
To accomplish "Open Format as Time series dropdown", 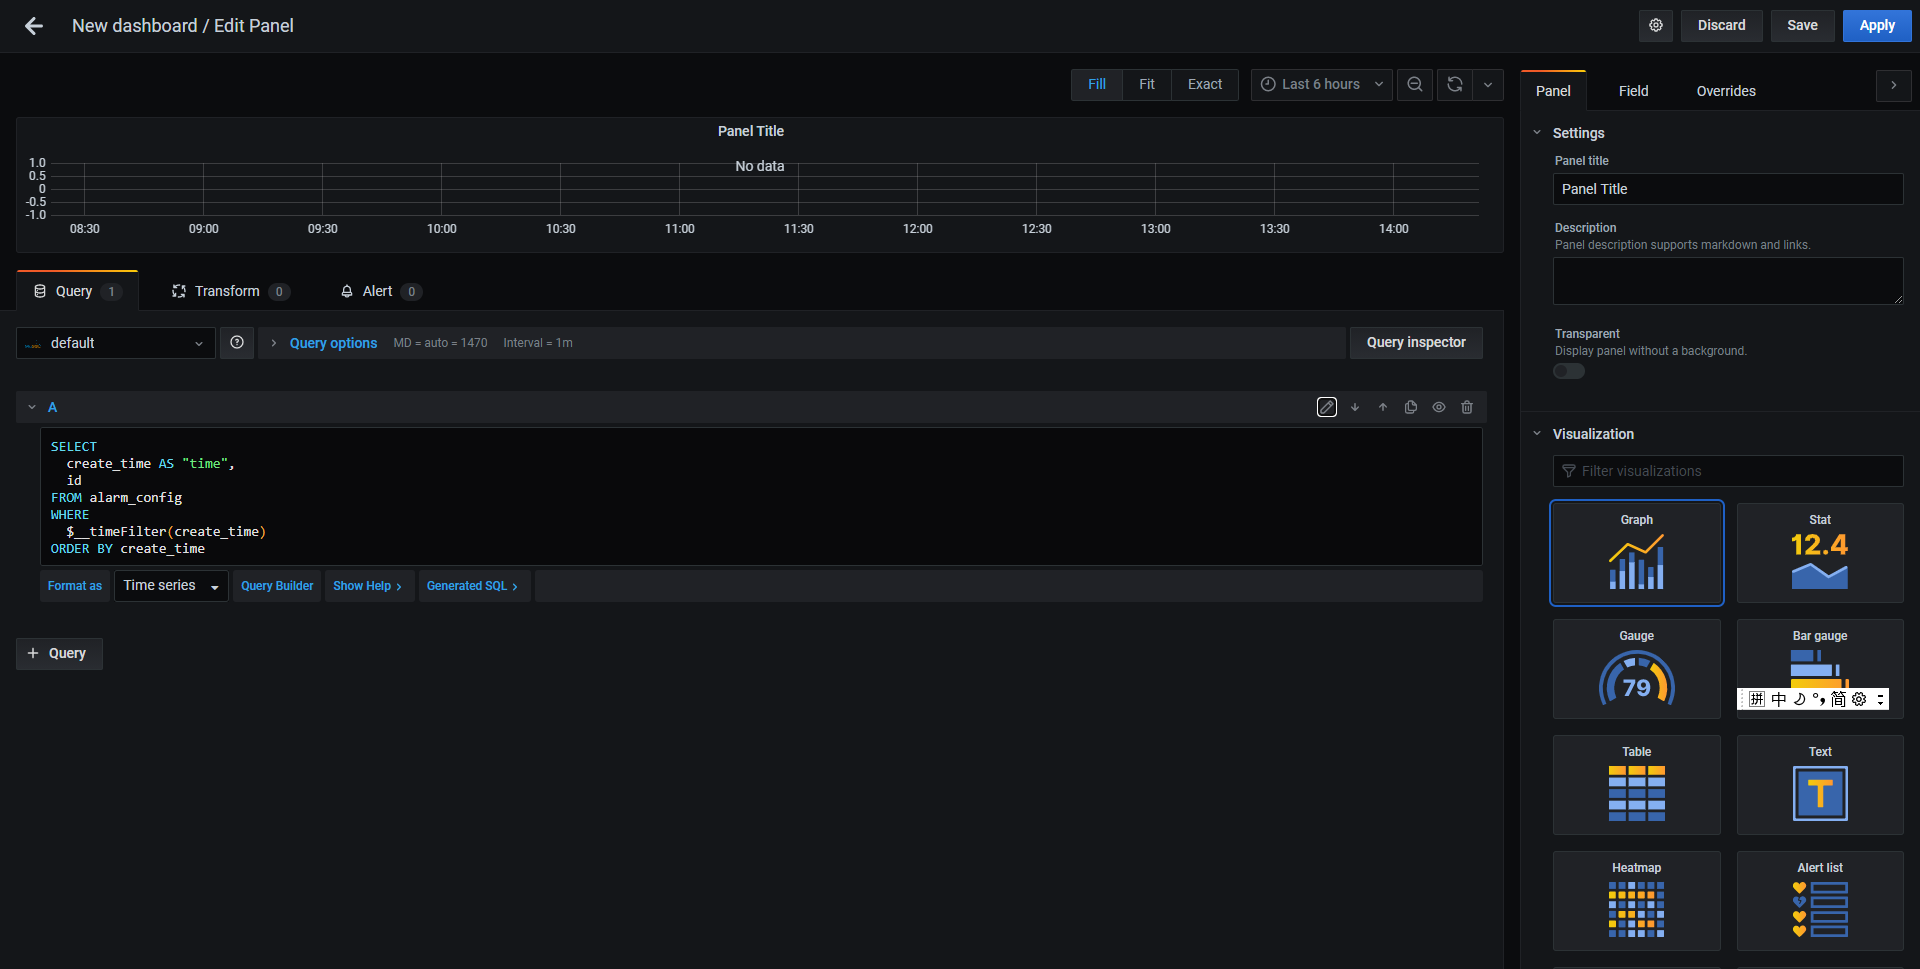I will click(171, 586).
